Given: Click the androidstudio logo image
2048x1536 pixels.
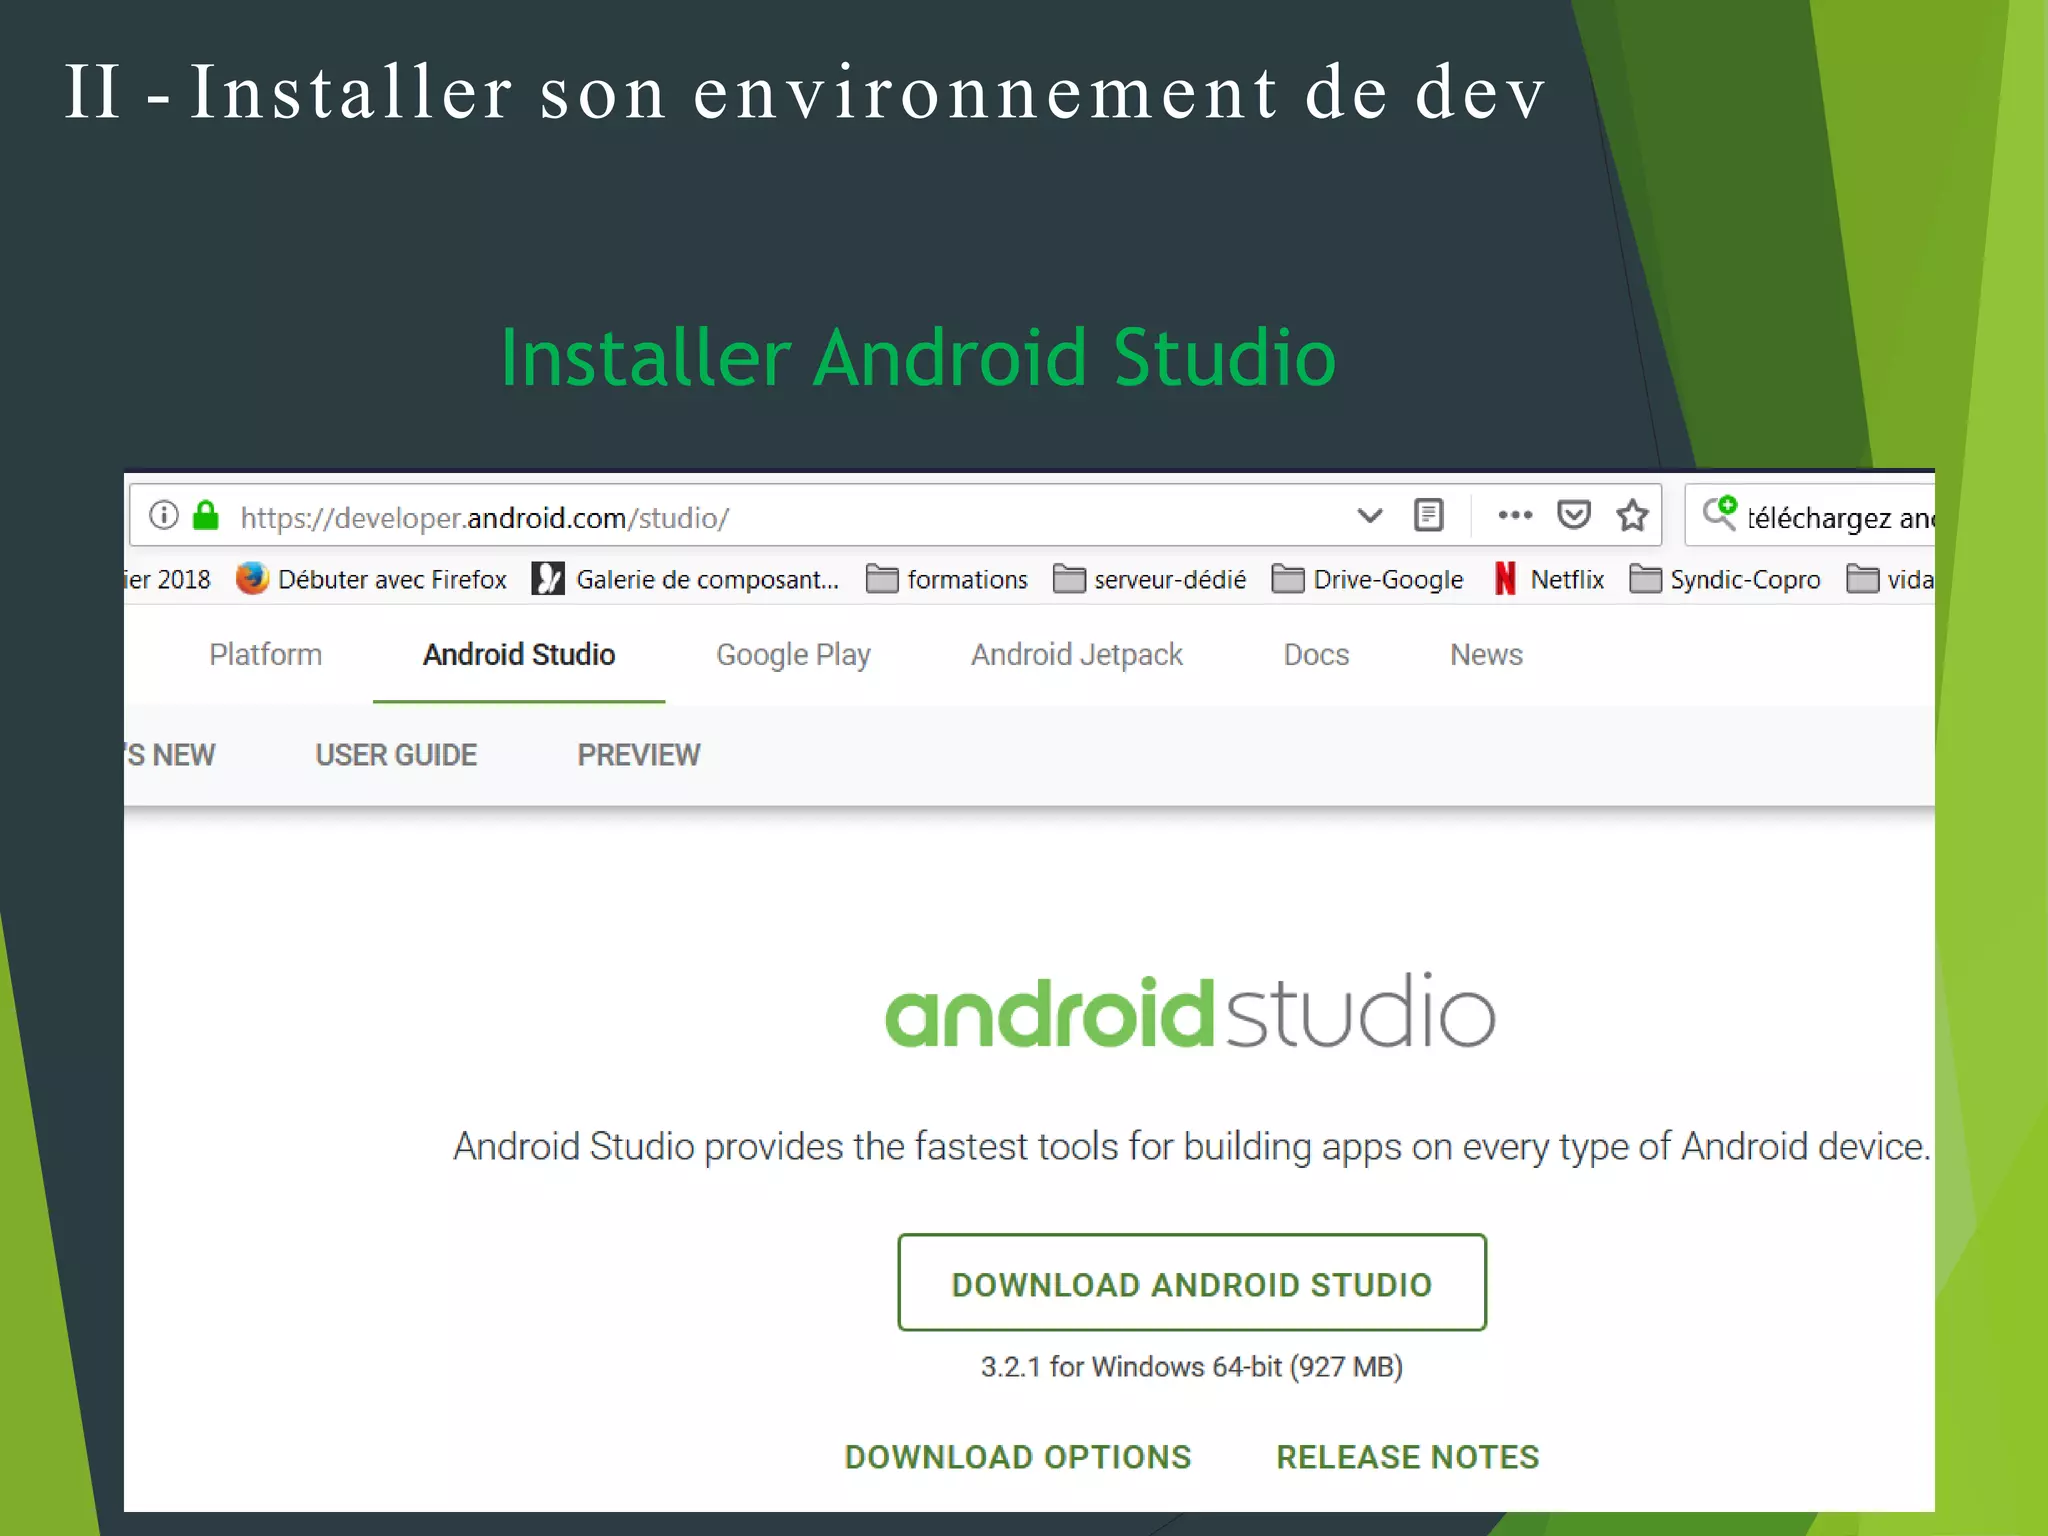Looking at the screenshot, I should [1190, 1012].
